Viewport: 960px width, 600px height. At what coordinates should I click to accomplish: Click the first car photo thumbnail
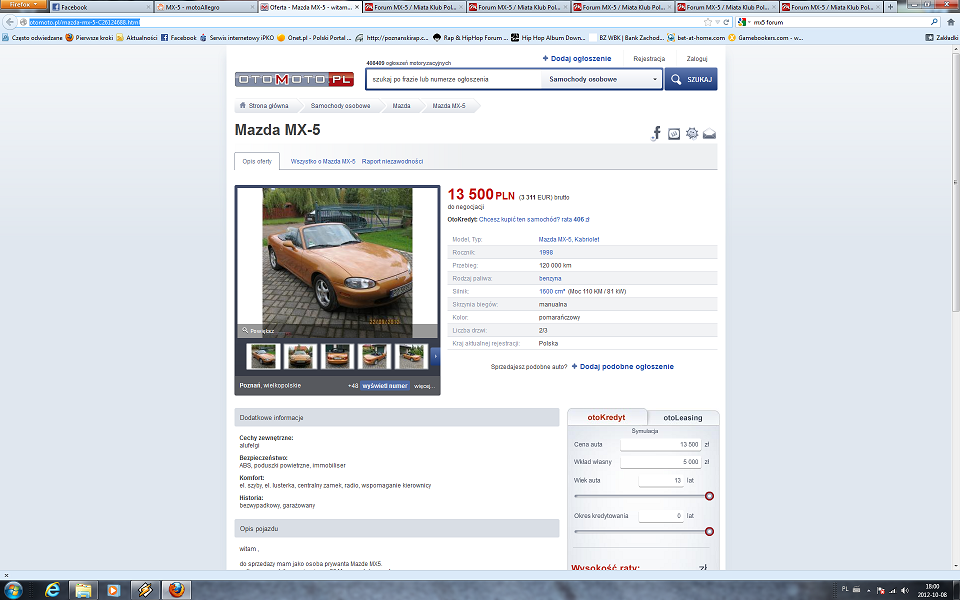click(x=263, y=356)
